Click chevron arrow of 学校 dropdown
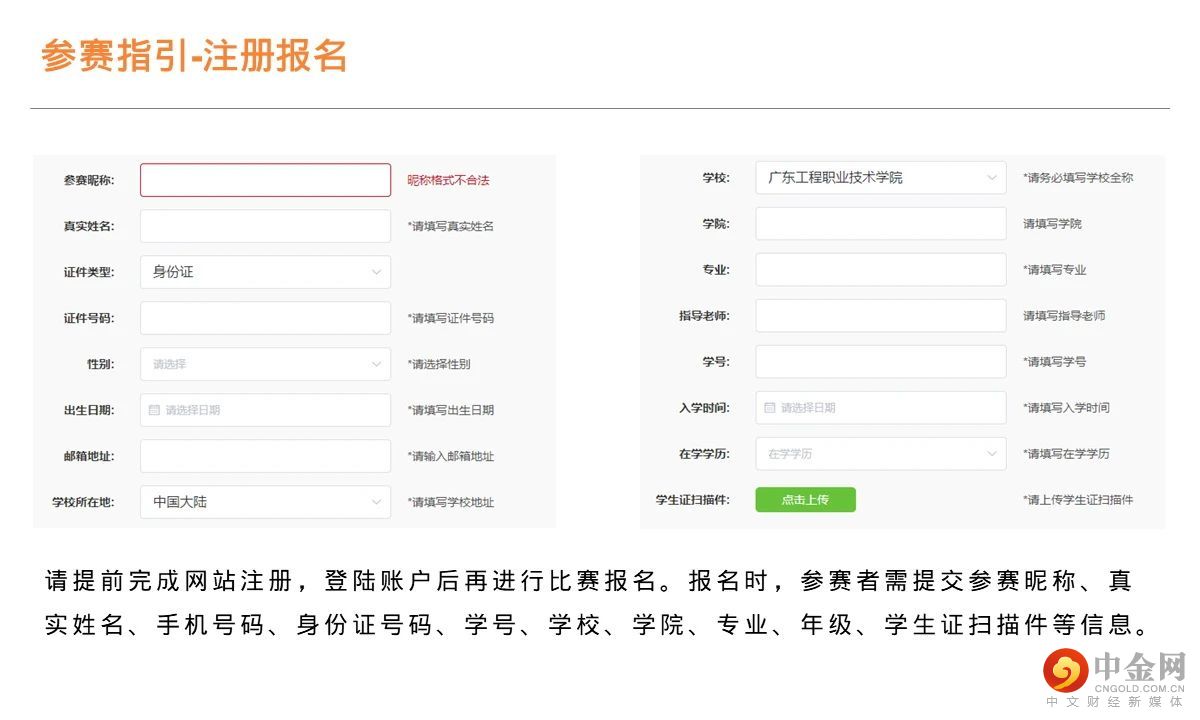This screenshot has width=1200, height=720. click(992, 178)
